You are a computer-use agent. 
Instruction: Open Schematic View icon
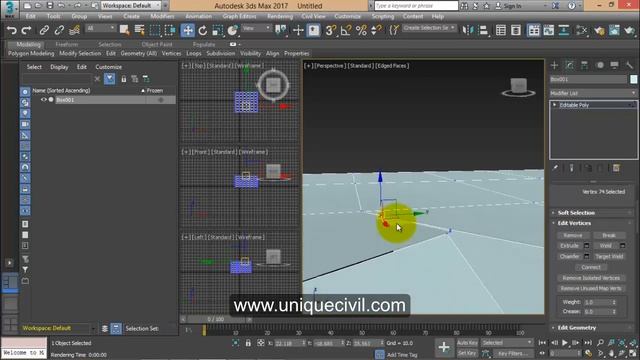pyautogui.click(x=564, y=30)
